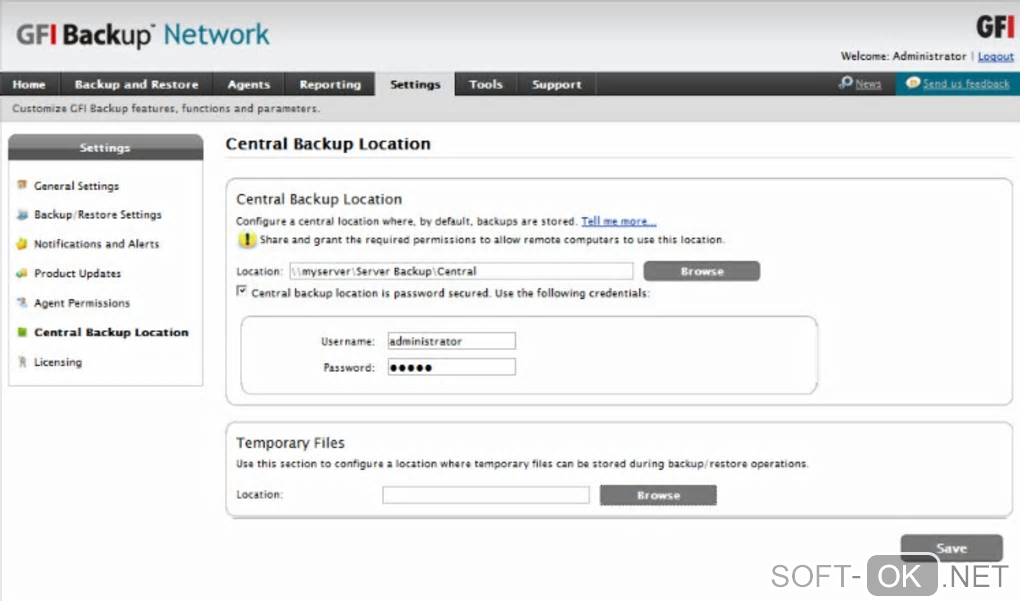Click the Product Updates sidebar icon
This screenshot has width=1020, height=601.
[22, 273]
